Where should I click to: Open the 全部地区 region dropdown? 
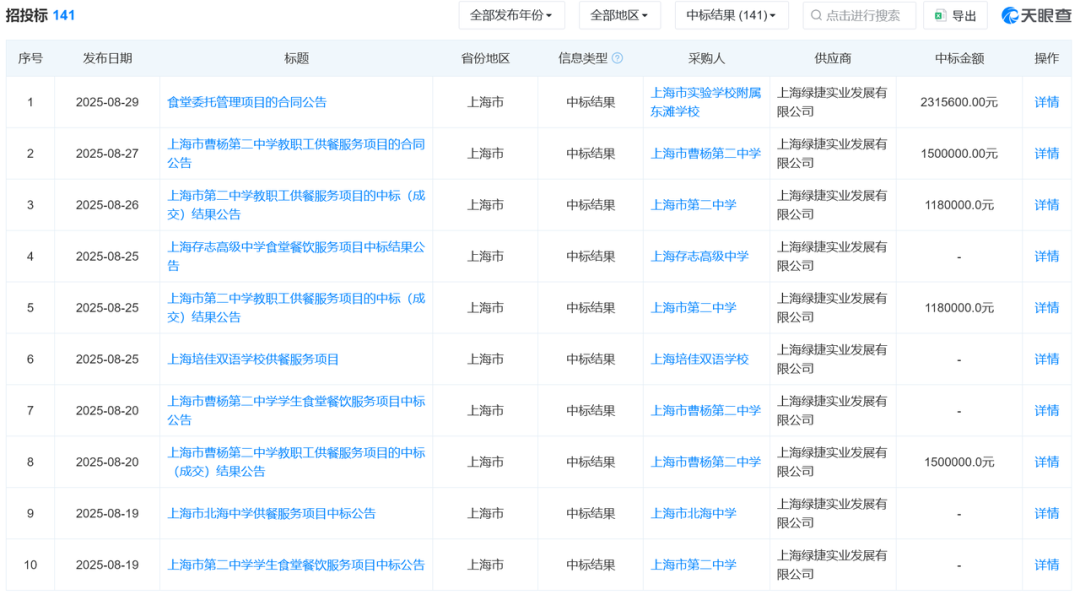coord(619,16)
